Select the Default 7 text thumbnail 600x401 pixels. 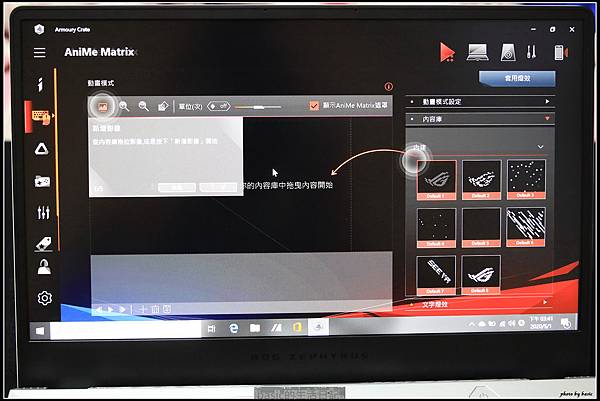click(x=436, y=275)
